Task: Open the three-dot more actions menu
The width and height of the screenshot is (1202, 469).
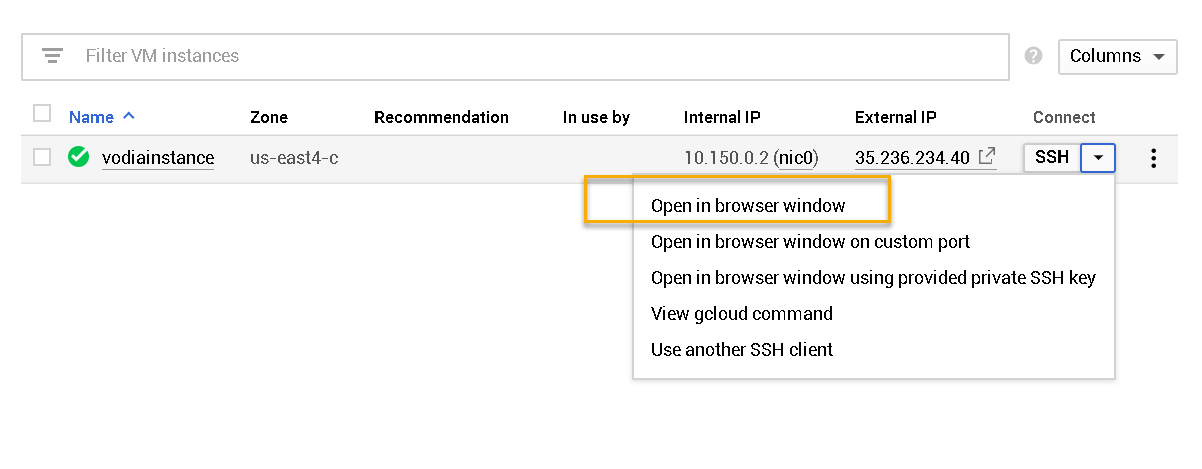Action: [x=1154, y=158]
